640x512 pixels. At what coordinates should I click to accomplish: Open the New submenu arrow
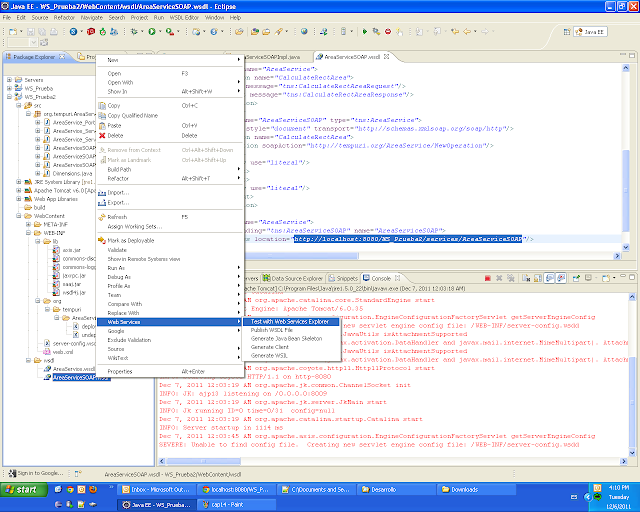[x=239, y=60]
